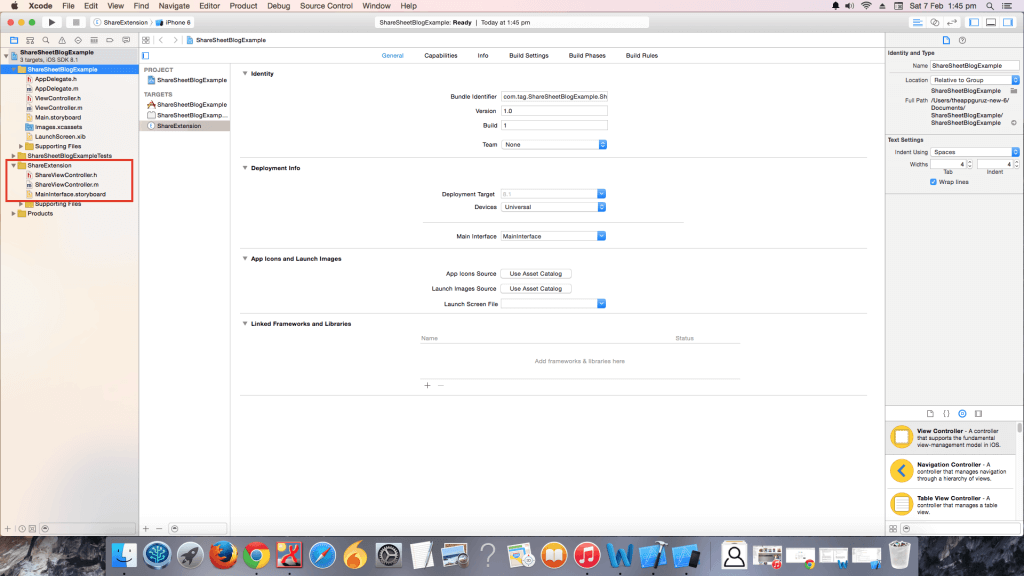Image resolution: width=1024 pixels, height=576 pixels.
Task: Expand the ShareSheetBlogExampleTests folder
Action: [x=13, y=156]
